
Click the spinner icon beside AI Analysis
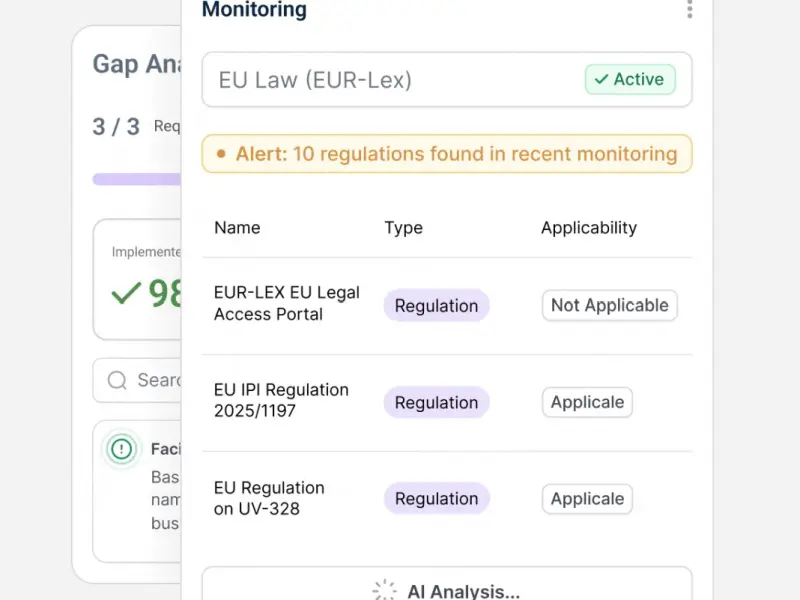(384, 590)
